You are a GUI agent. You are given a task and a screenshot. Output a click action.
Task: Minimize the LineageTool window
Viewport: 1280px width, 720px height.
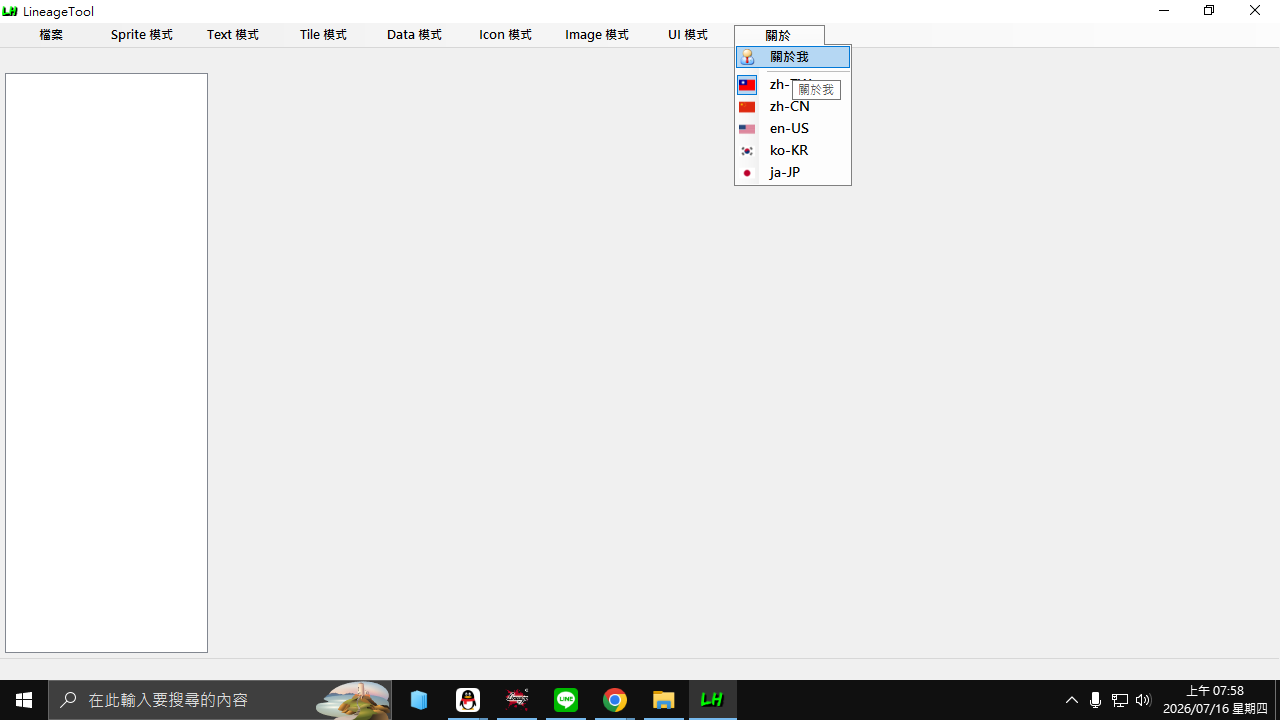coord(1164,11)
